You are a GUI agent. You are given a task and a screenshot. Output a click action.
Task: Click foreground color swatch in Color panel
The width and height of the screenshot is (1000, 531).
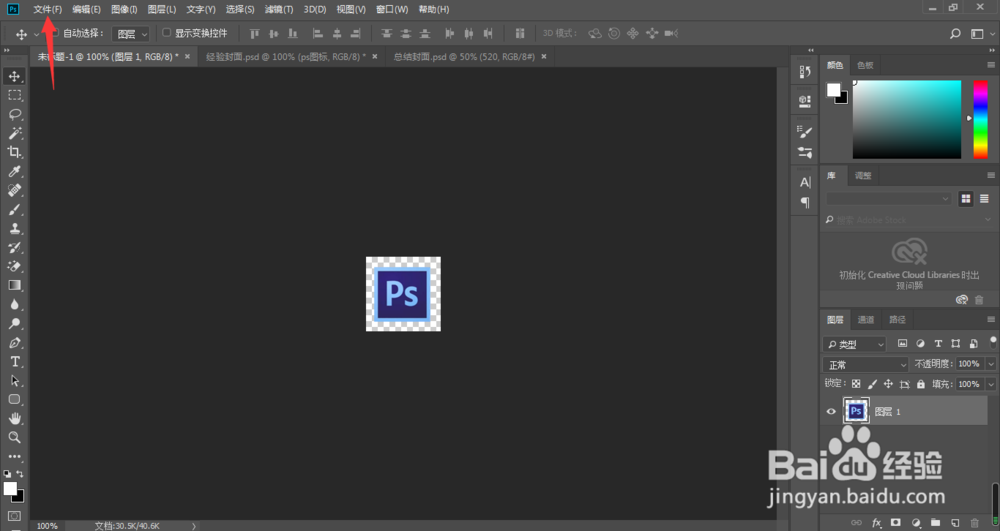point(834,90)
